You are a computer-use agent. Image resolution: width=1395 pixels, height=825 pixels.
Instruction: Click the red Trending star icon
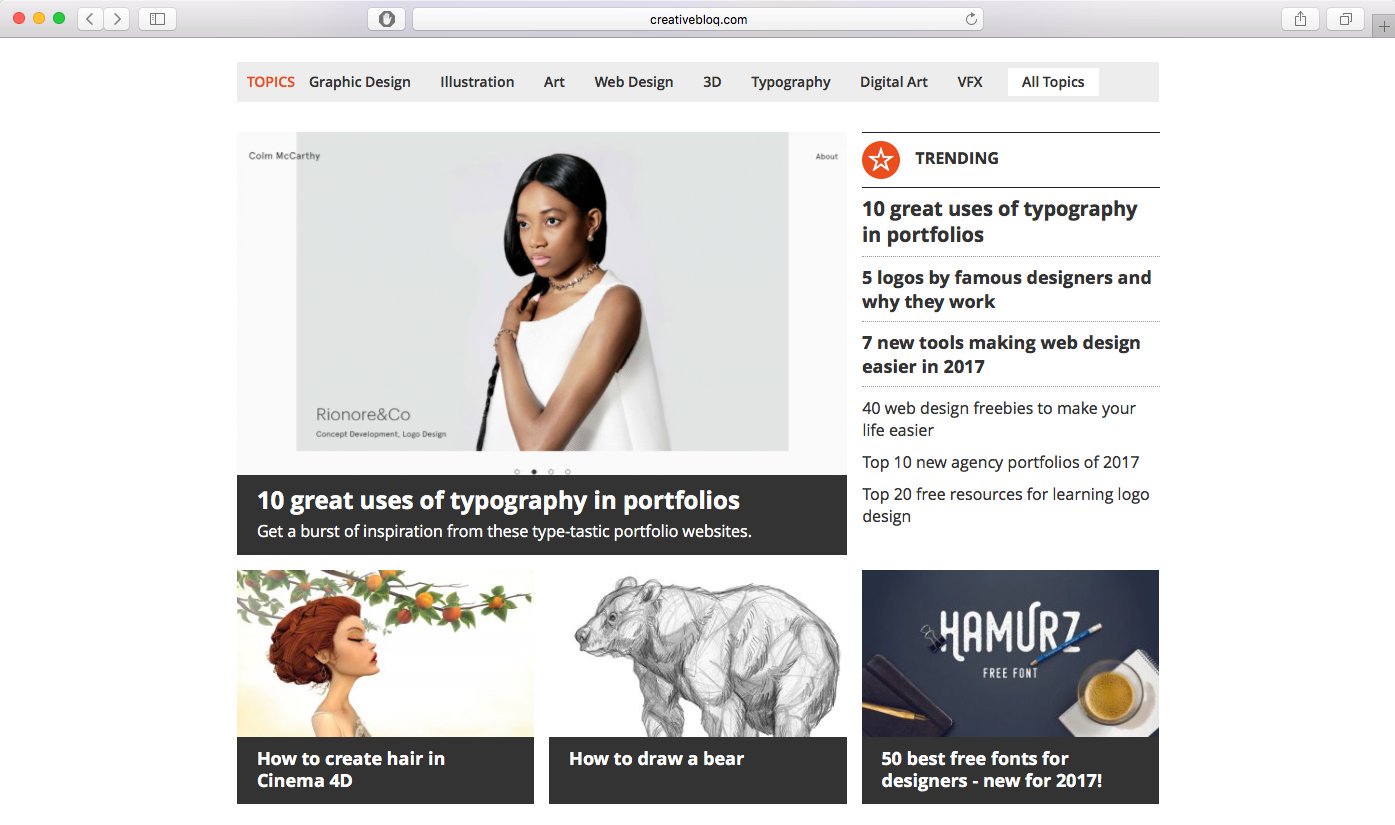[x=880, y=158]
